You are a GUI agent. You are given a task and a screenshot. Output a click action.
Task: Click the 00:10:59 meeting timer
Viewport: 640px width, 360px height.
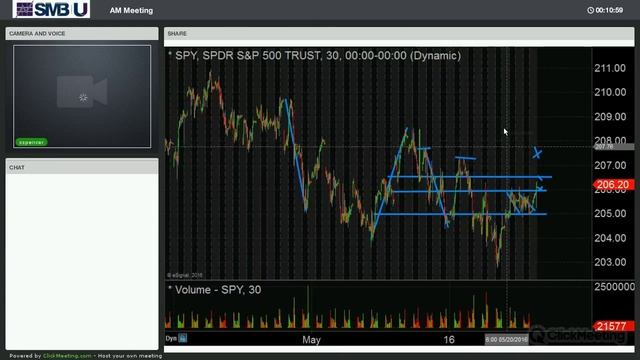[609, 10]
